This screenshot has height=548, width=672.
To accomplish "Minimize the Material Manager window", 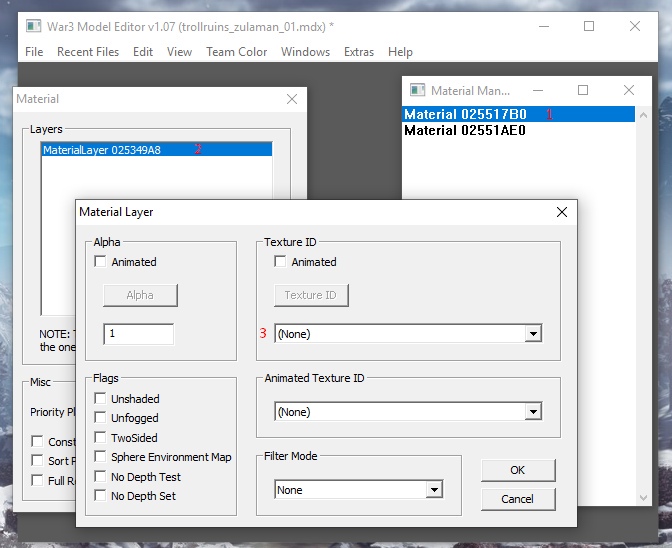I will (538, 90).
